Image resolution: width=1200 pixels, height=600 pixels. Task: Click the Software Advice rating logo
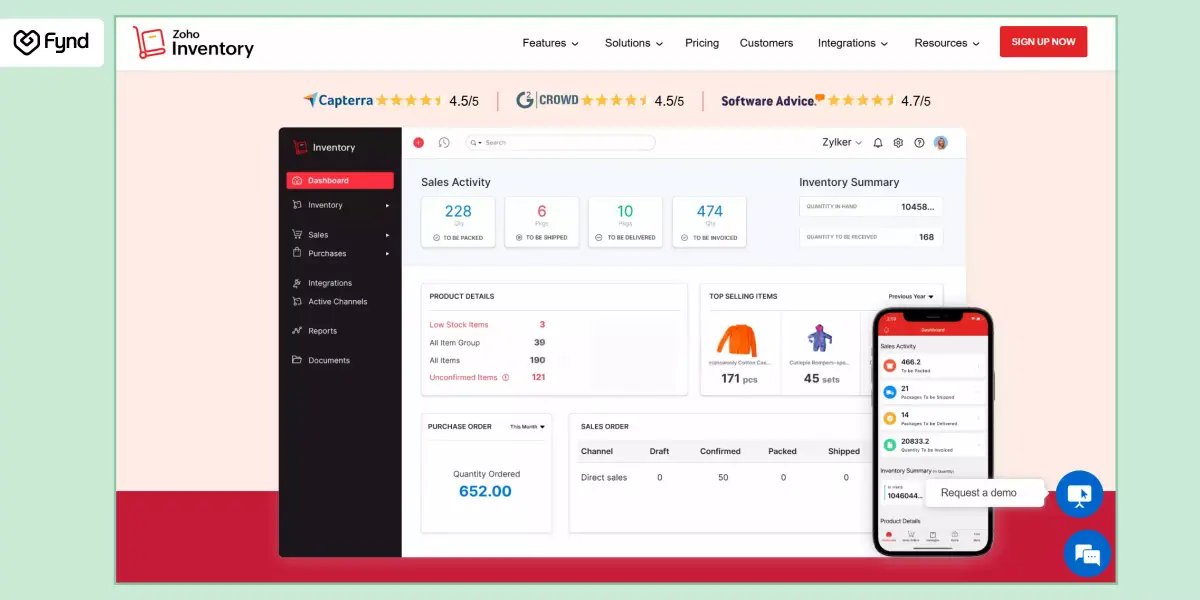[772, 100]
